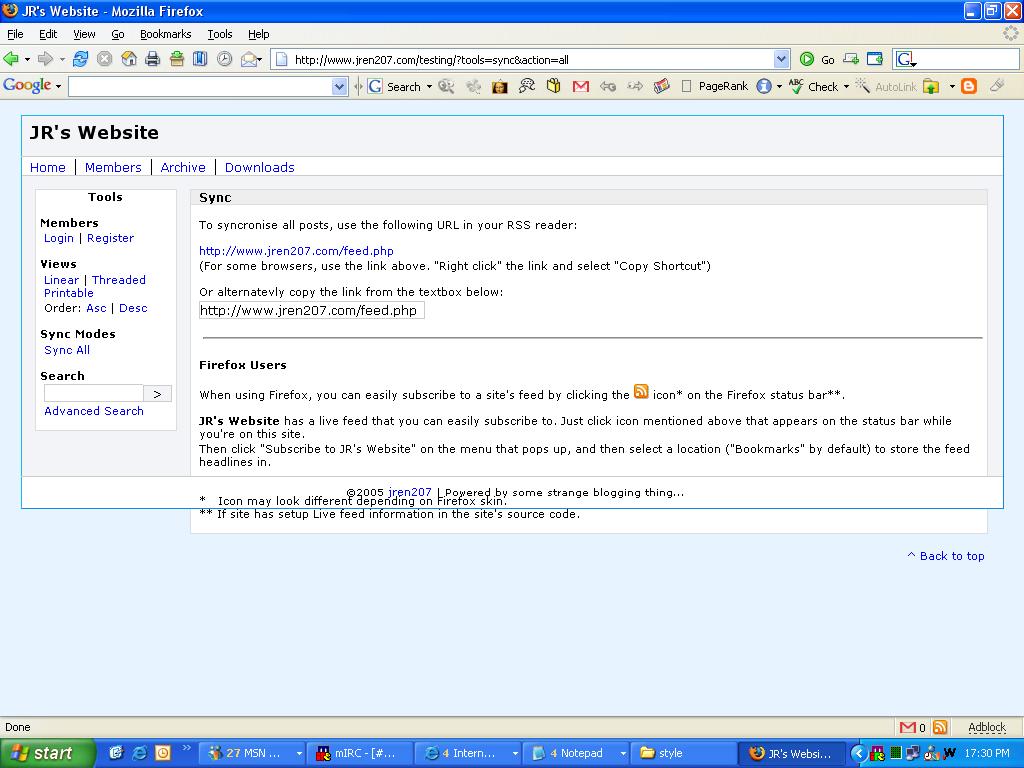Click the Bookmarks sidebar toolbar icon

tap(200, 60)
